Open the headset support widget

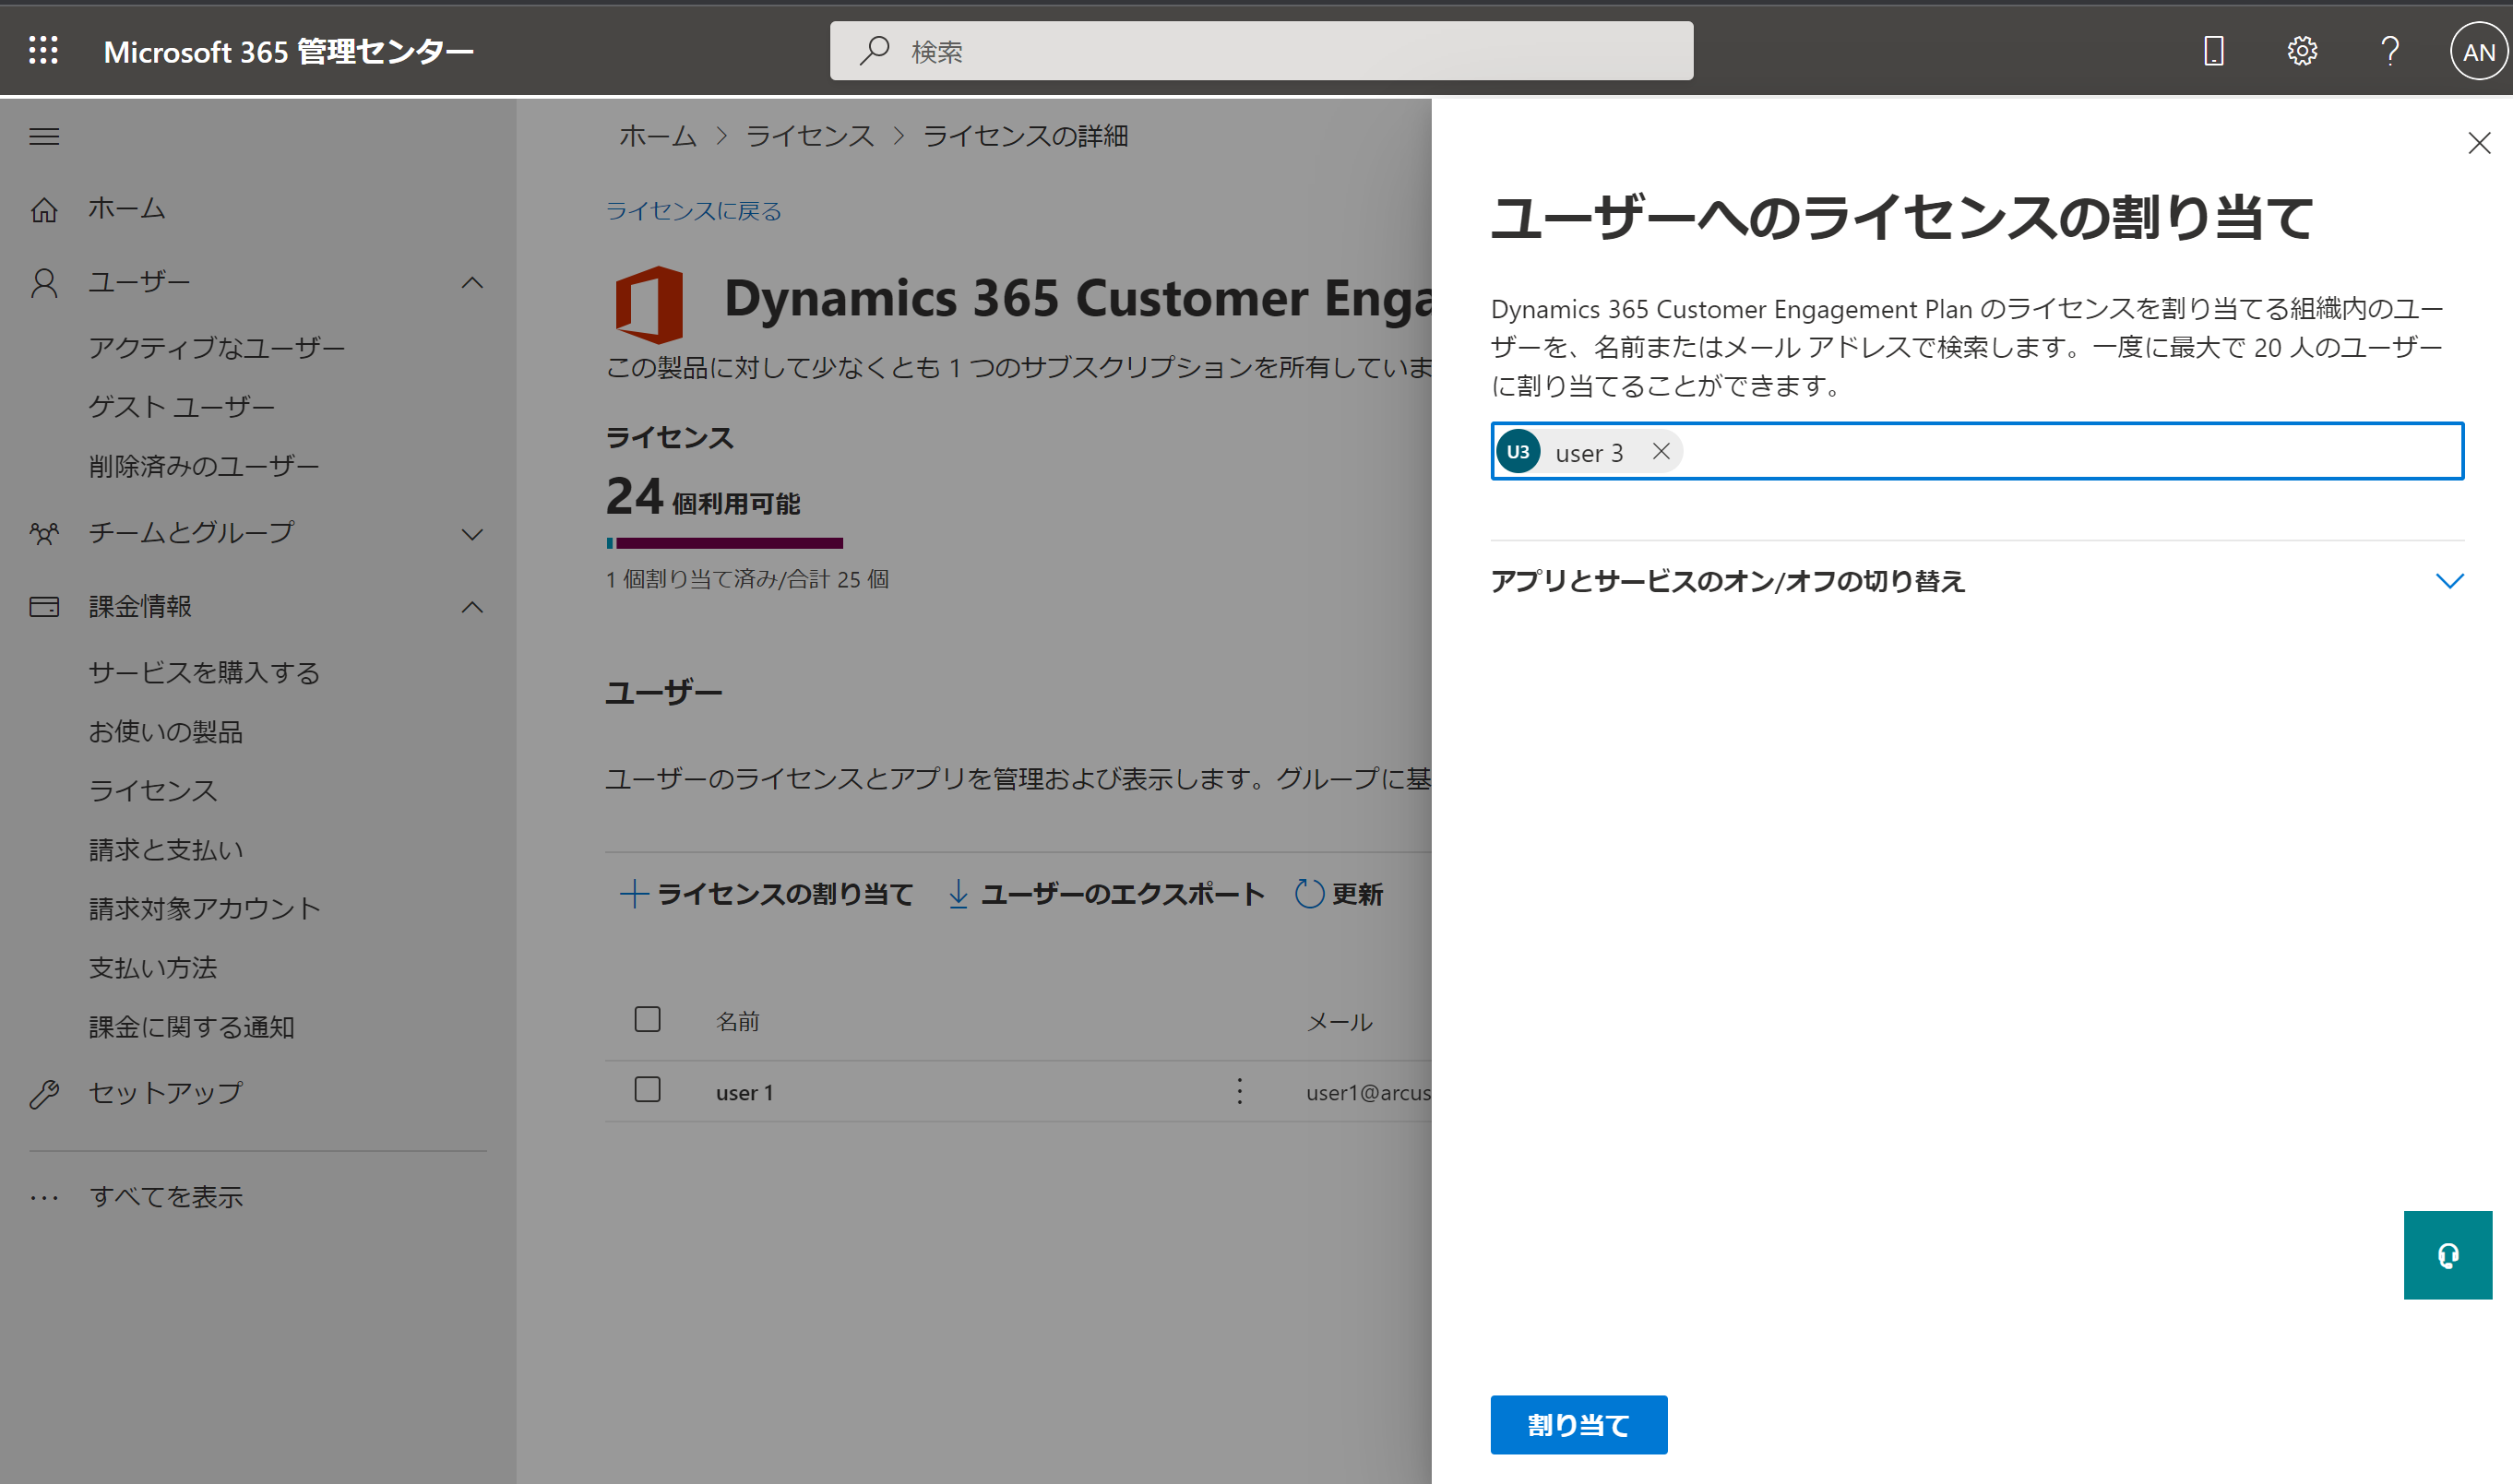point(2448,1255)
